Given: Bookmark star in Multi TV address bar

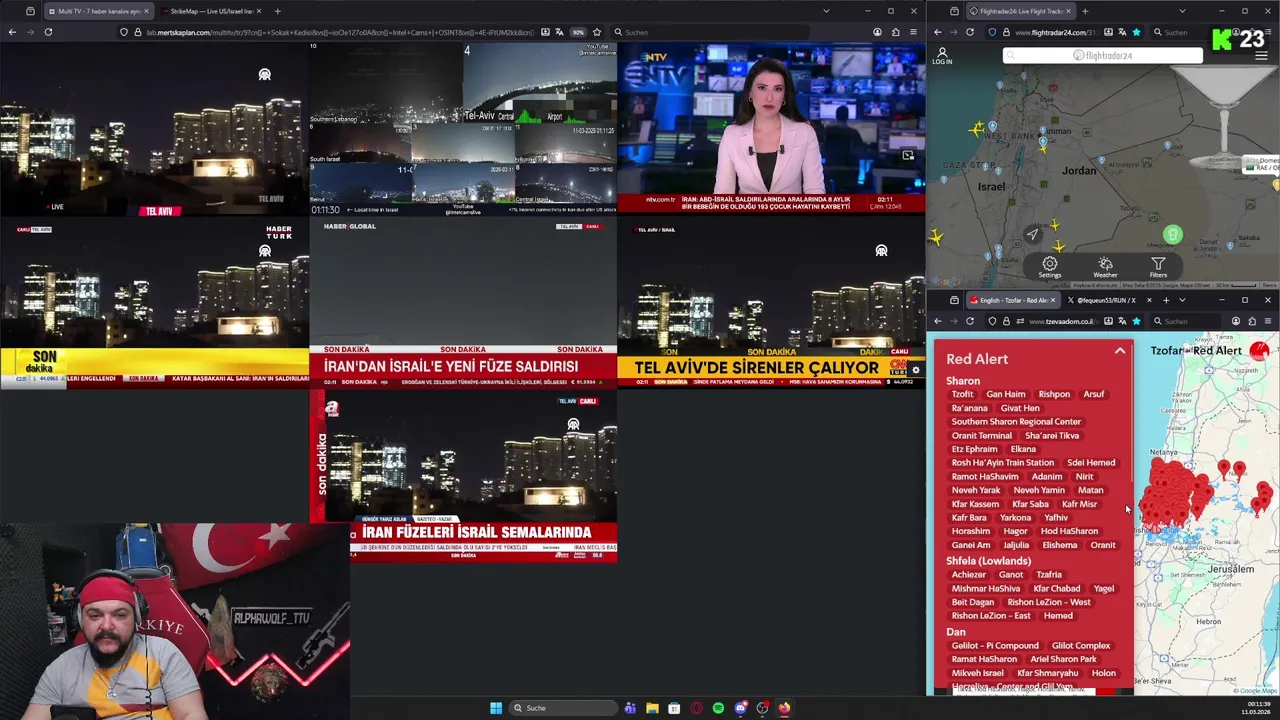Looking at the screenshot, I should (x=597, y=32).
